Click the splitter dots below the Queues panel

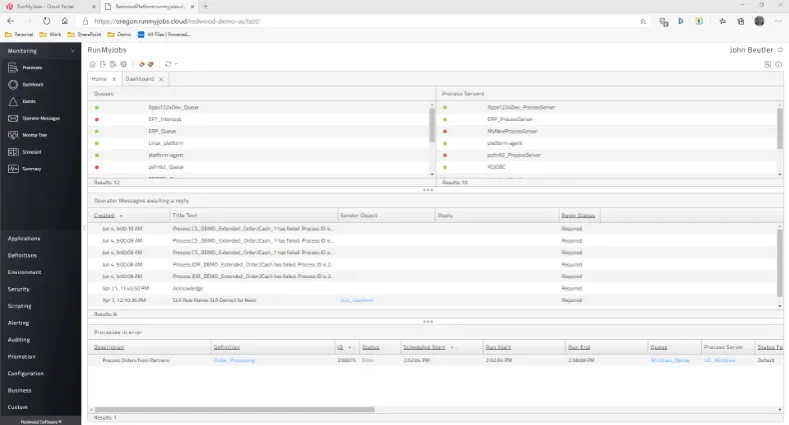(428, 190)
